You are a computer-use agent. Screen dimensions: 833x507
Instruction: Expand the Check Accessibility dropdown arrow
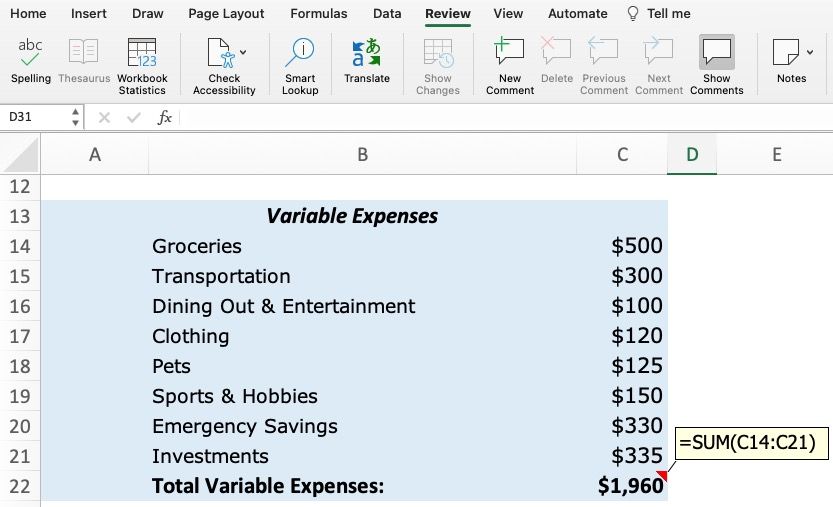tap(243, 52)
